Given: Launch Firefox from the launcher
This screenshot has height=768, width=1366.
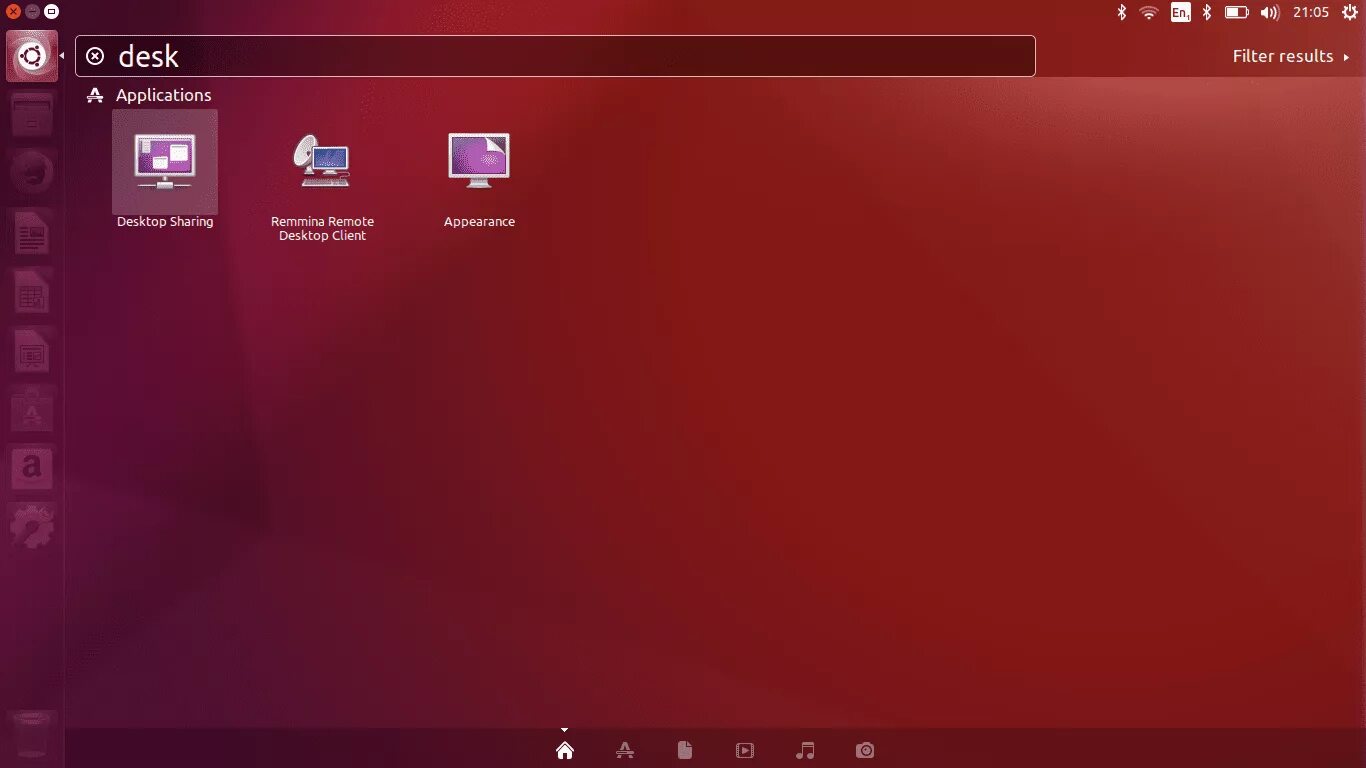Looking at the screenshot, I should pos(32,175).
